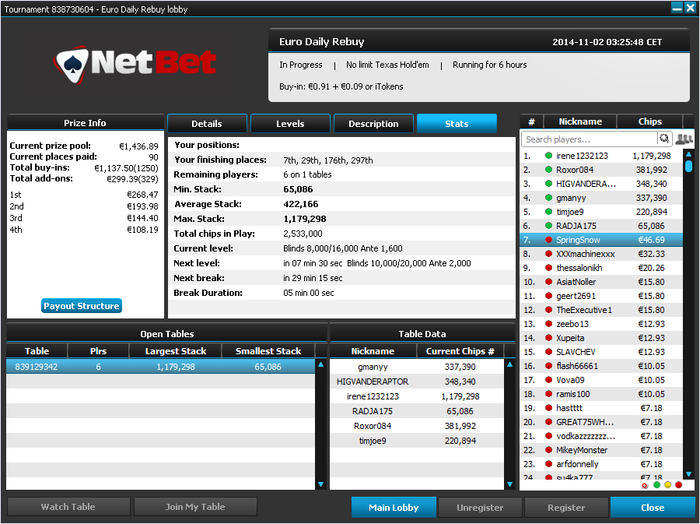Click the red diamond icon below player list

point(645,486)
